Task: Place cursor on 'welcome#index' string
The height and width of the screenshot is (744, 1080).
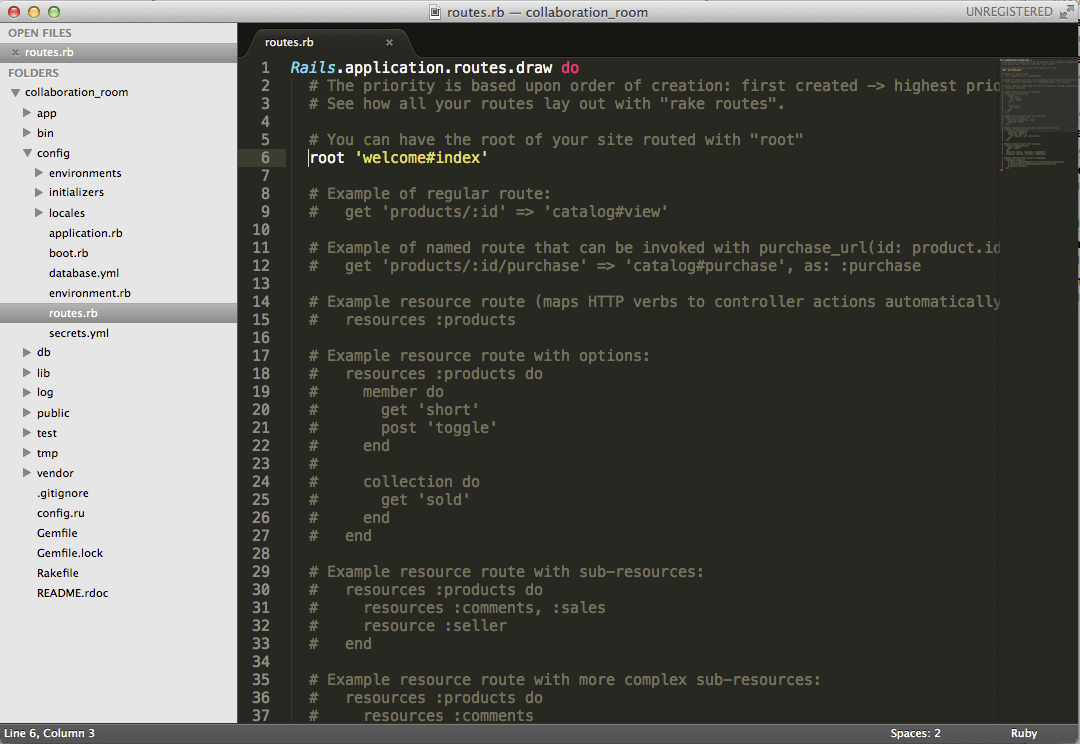Action: [422, 158]
